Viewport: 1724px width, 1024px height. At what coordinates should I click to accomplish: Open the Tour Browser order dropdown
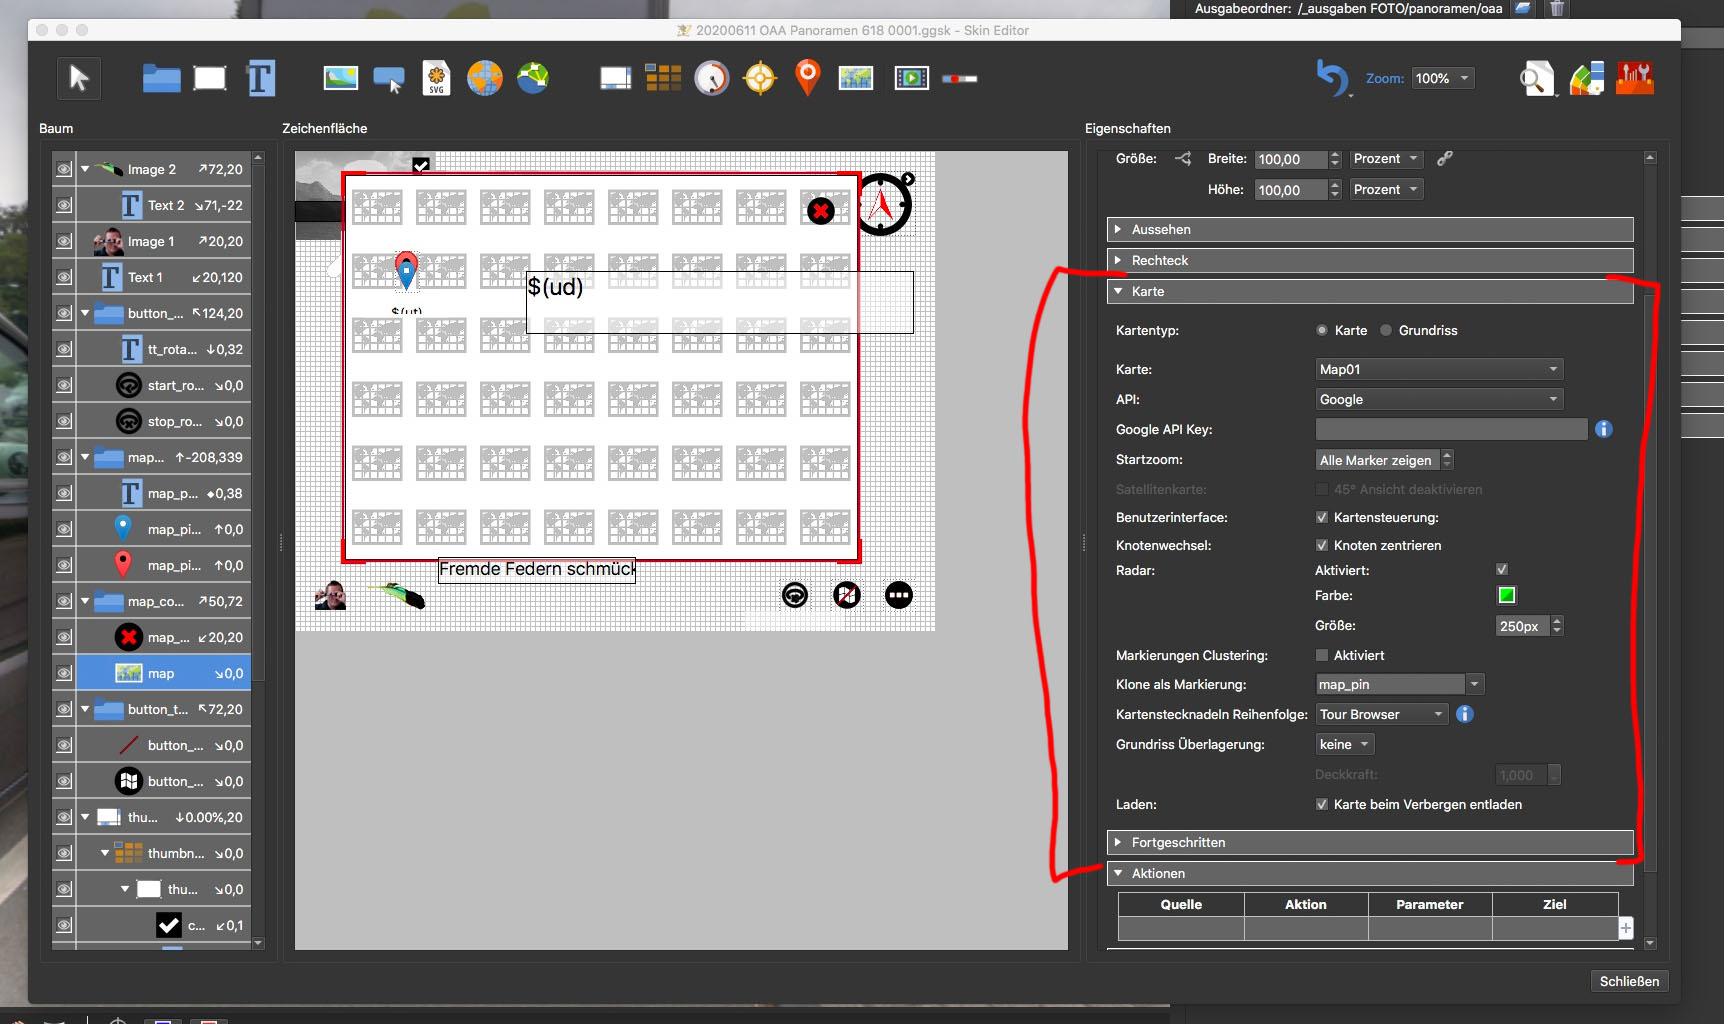coord(1382,714)
